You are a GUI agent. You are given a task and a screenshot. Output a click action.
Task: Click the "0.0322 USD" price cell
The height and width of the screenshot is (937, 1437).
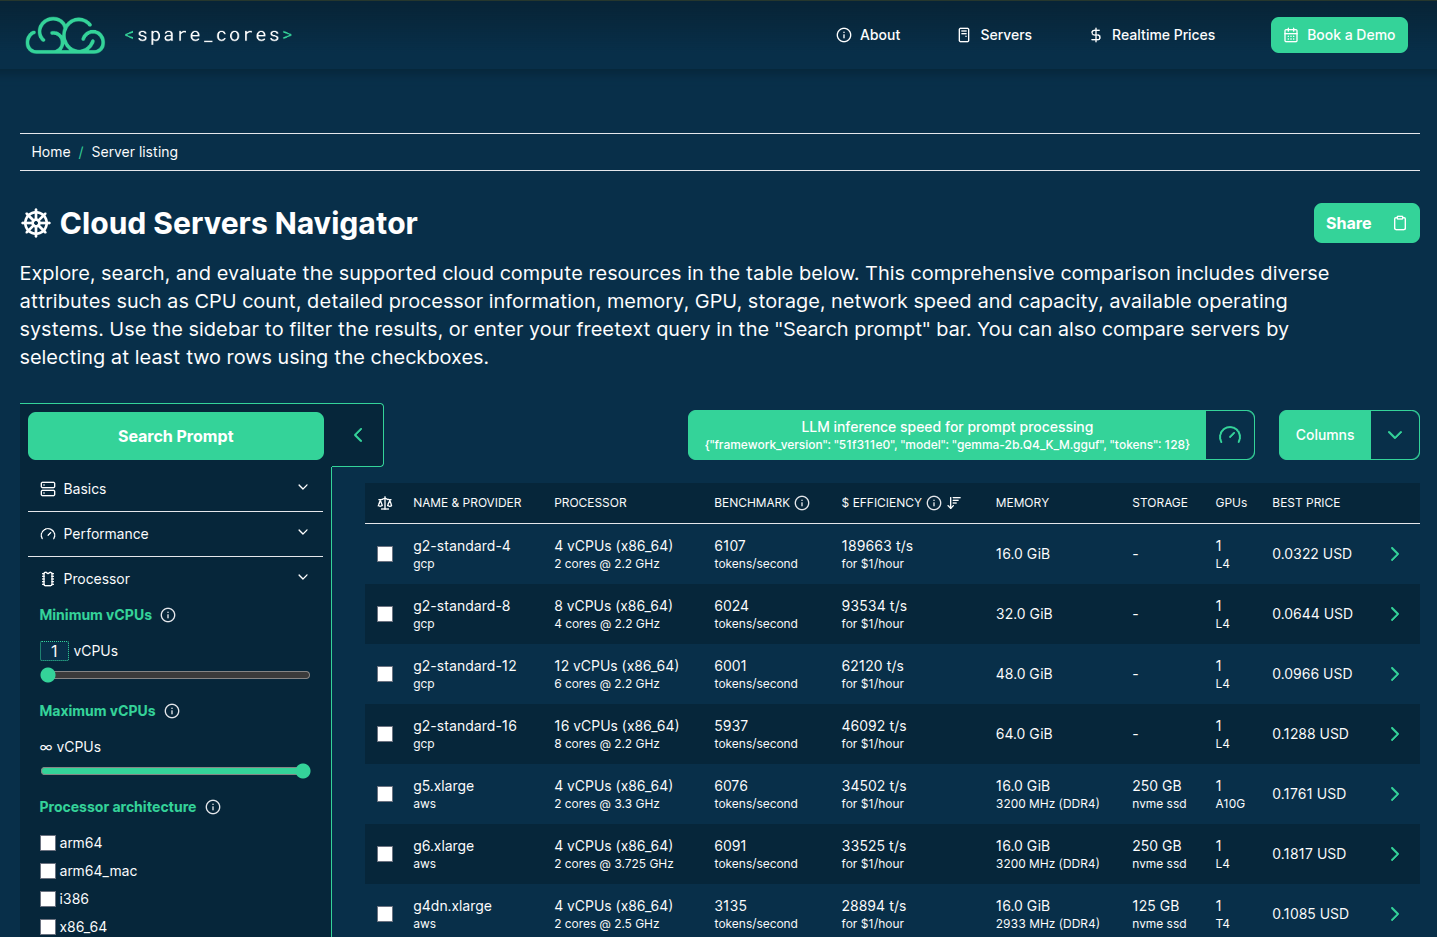tap(1312, 554)
